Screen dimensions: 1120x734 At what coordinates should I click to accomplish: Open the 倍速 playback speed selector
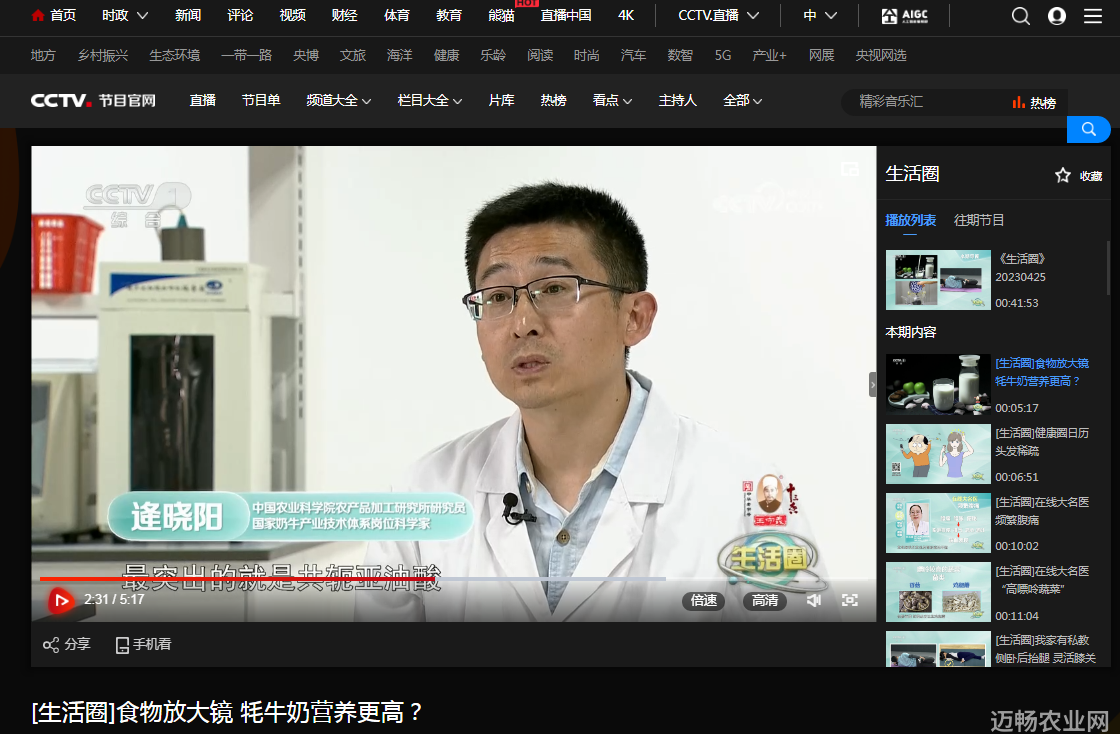point(704,600)
